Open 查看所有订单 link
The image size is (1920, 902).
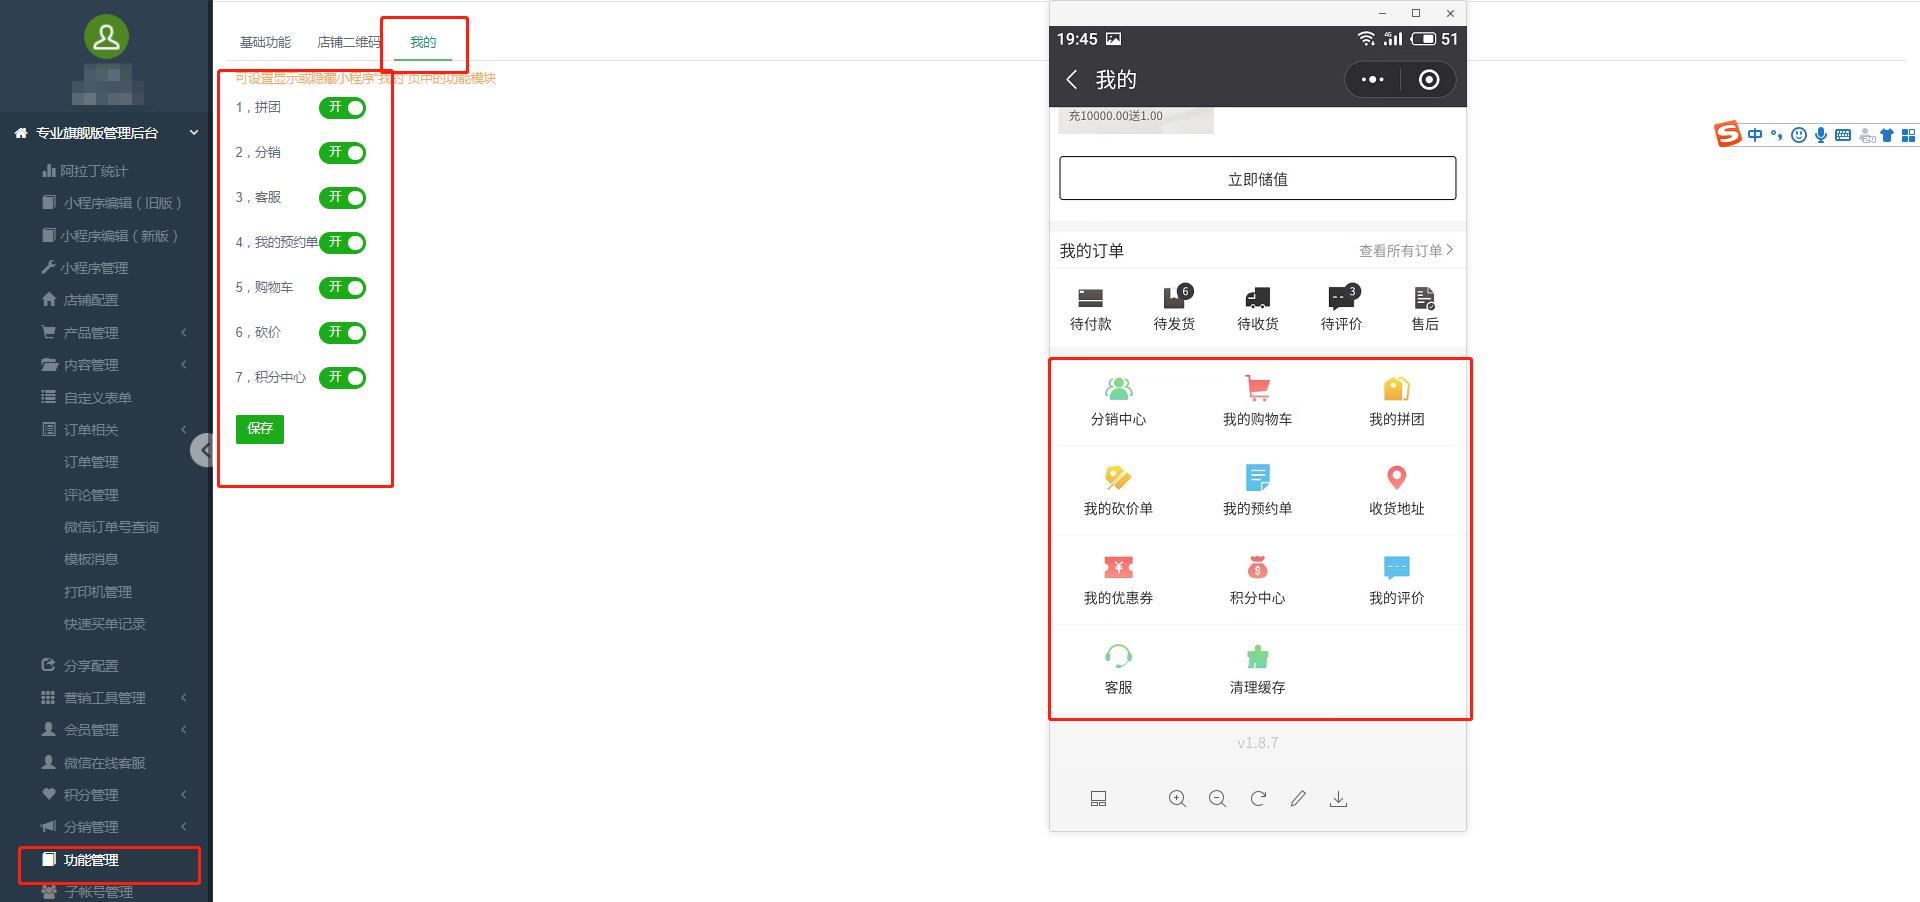click(x=1405, y=251)
